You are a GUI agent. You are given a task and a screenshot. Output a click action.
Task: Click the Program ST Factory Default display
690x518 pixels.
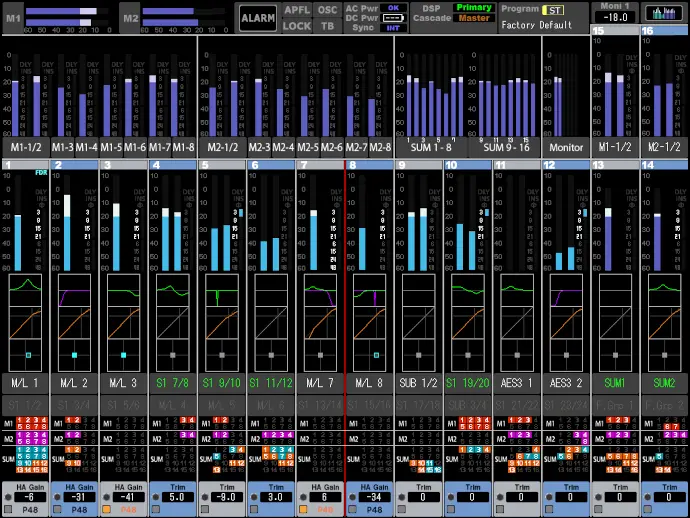[x=543, y=17]
